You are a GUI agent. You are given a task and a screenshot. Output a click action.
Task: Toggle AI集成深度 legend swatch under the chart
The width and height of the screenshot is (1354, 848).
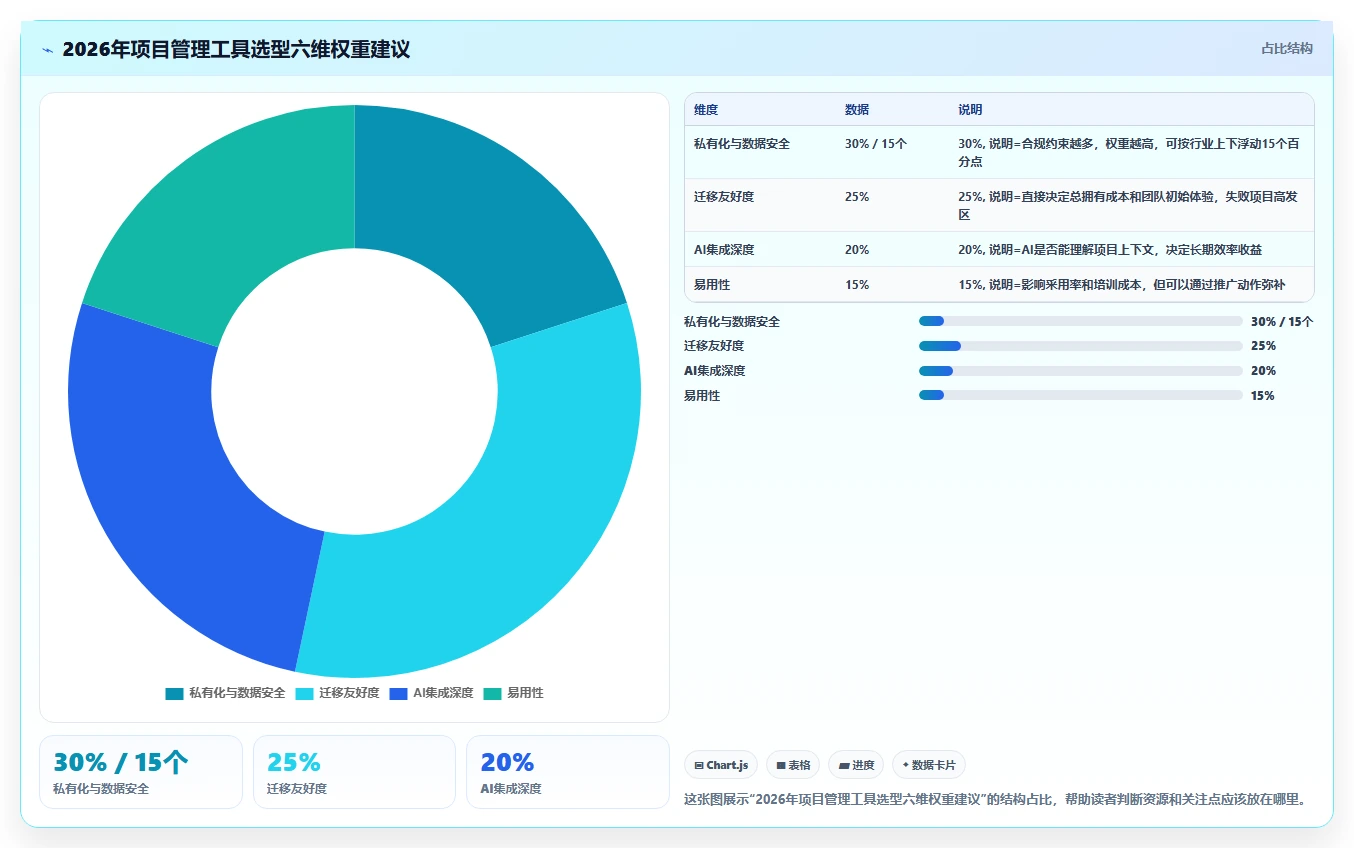click(399, 693)
